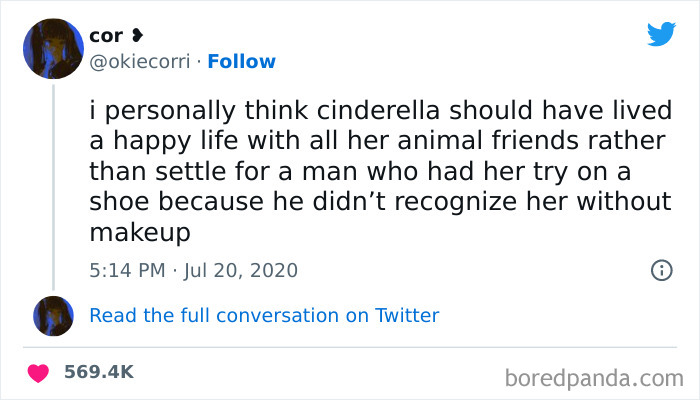This screenshot has width=700, height=400.
Task: Open the display name cor
Action: [x=105, y=37]
